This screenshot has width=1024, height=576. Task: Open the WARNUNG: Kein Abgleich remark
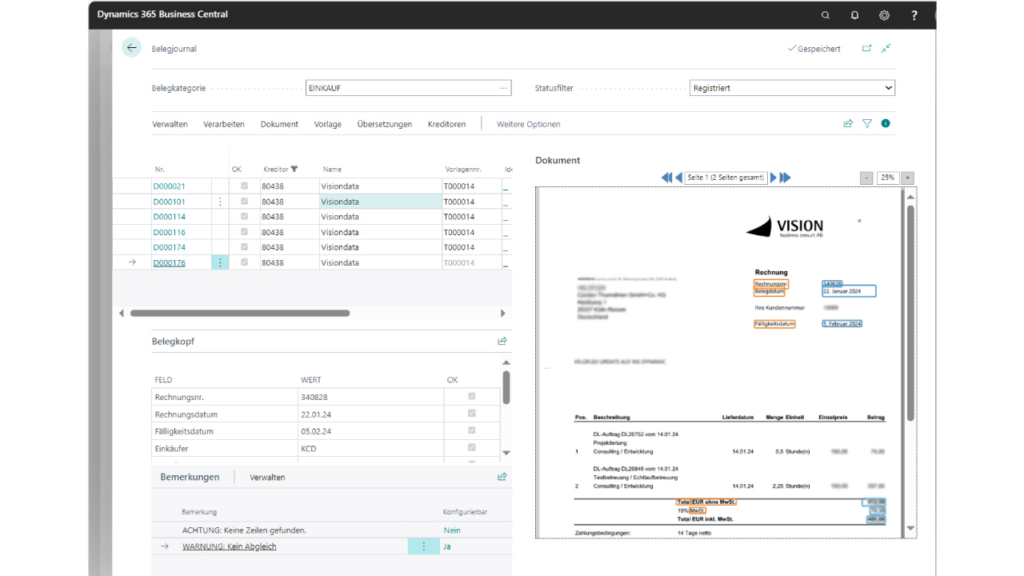229,547
